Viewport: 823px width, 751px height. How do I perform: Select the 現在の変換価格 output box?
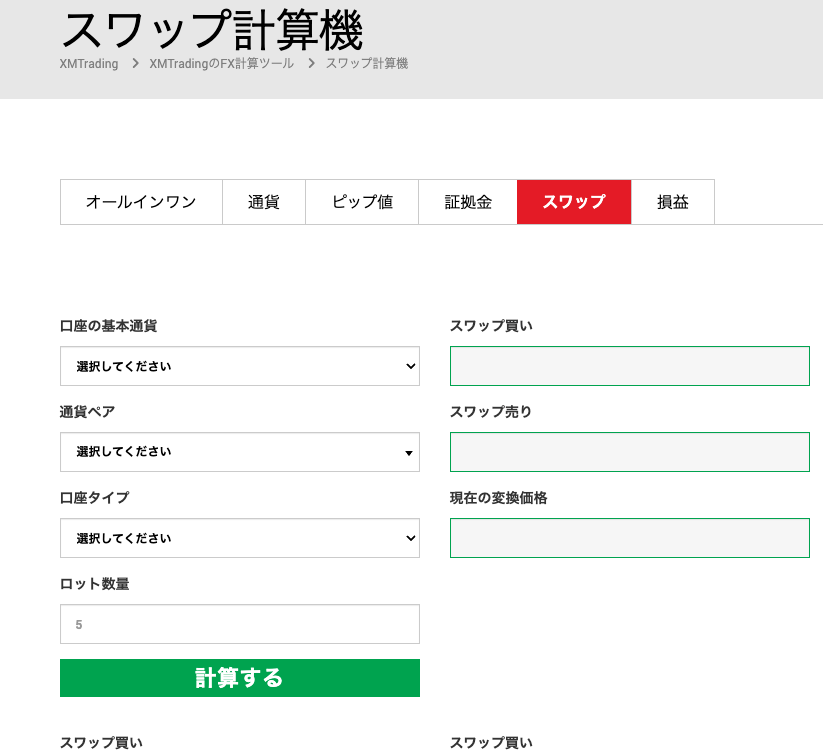tap(629, 538)
